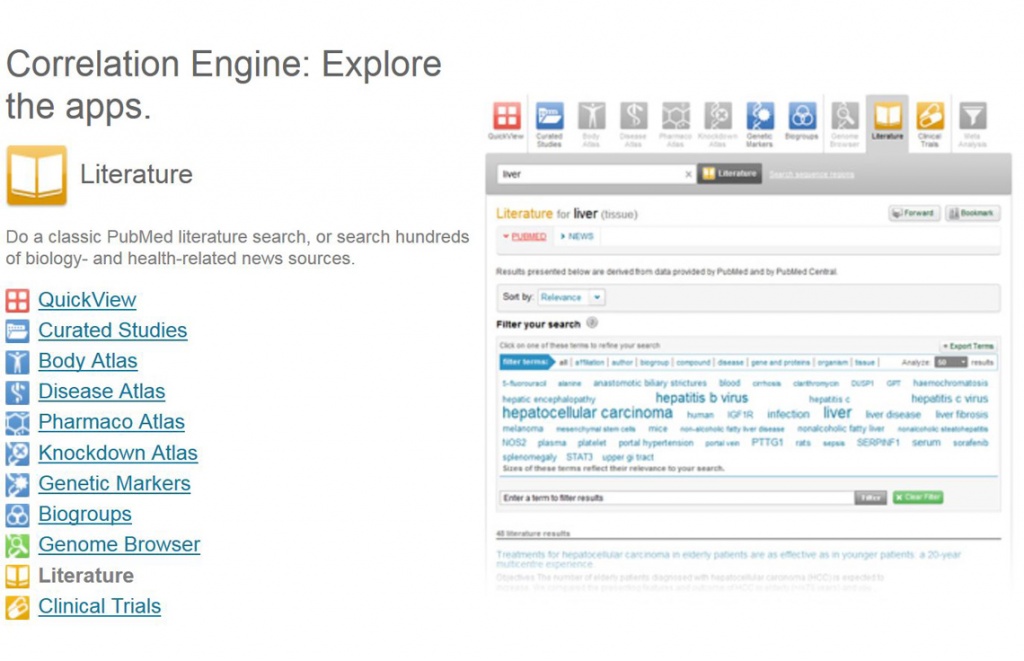Refine by 'melanoma' term
Image resolution: width=1024 pixels, height=661 pixels.
click(x=522, y=429)
